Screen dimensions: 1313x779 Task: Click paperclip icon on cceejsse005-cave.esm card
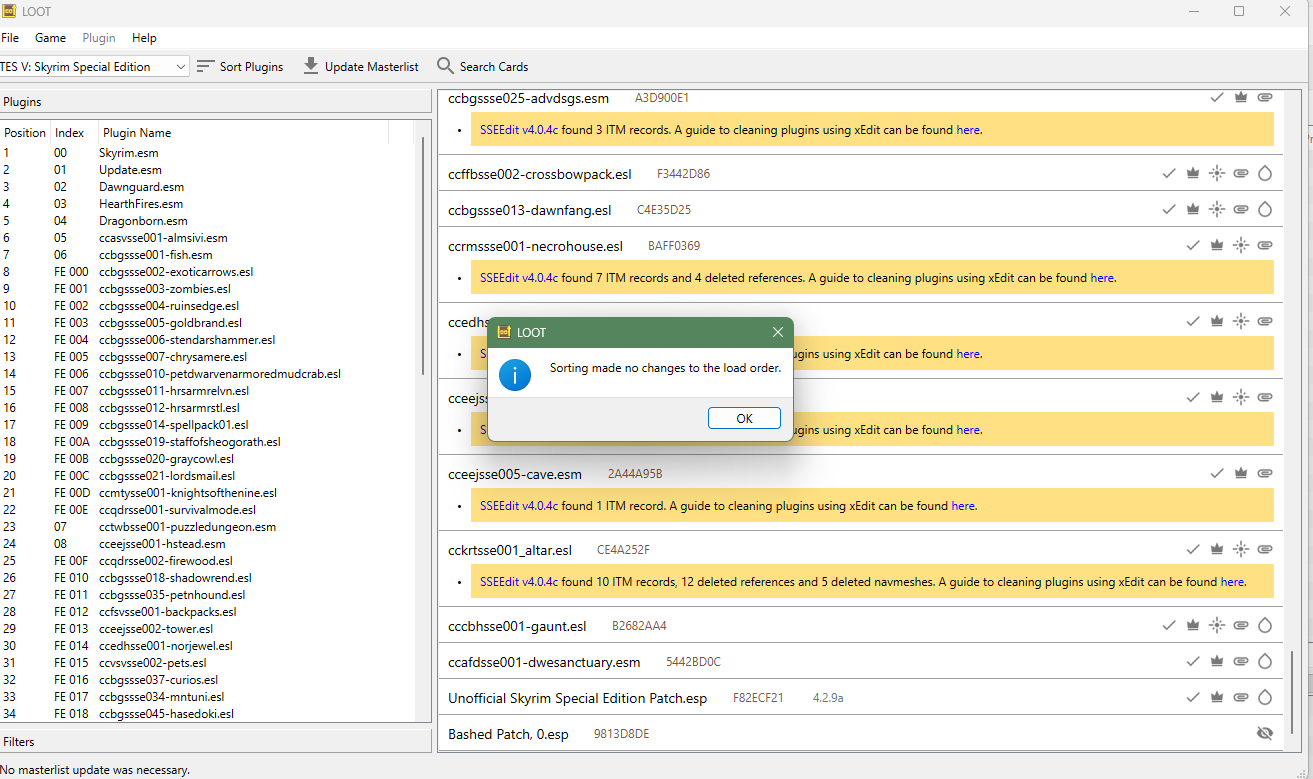pyautogui.click(x=1265, y=473)
